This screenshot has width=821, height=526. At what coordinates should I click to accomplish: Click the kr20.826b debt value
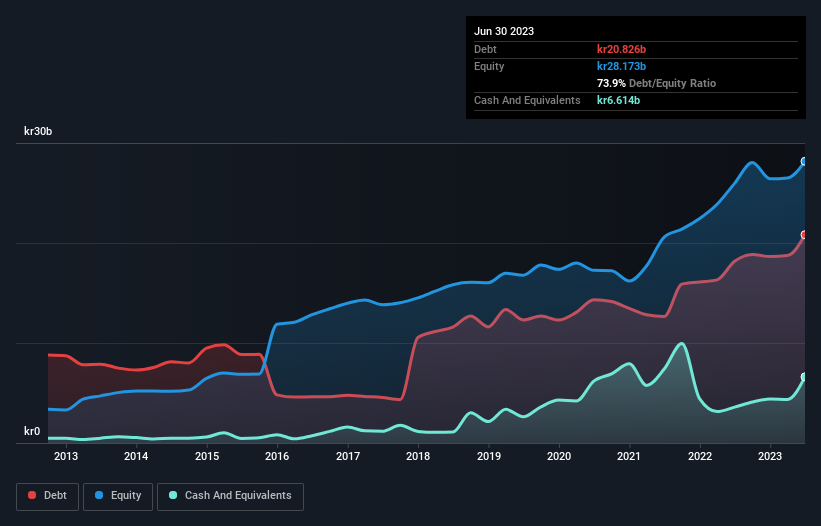pos(622,49)
